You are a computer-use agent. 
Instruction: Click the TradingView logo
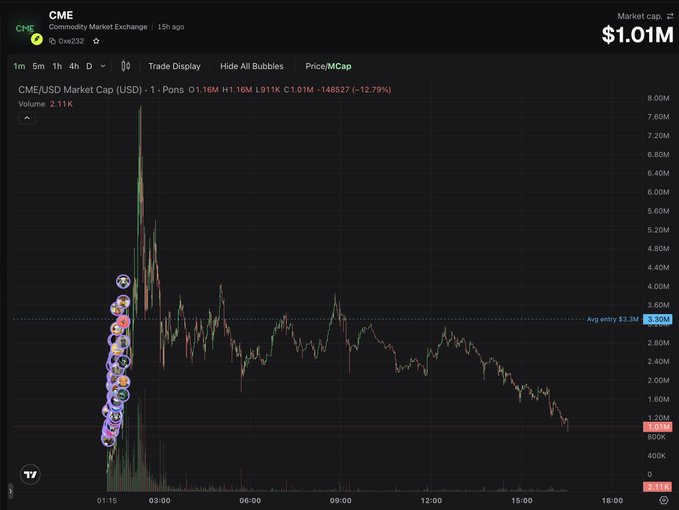pyautogui.click(x=30, y=475)
